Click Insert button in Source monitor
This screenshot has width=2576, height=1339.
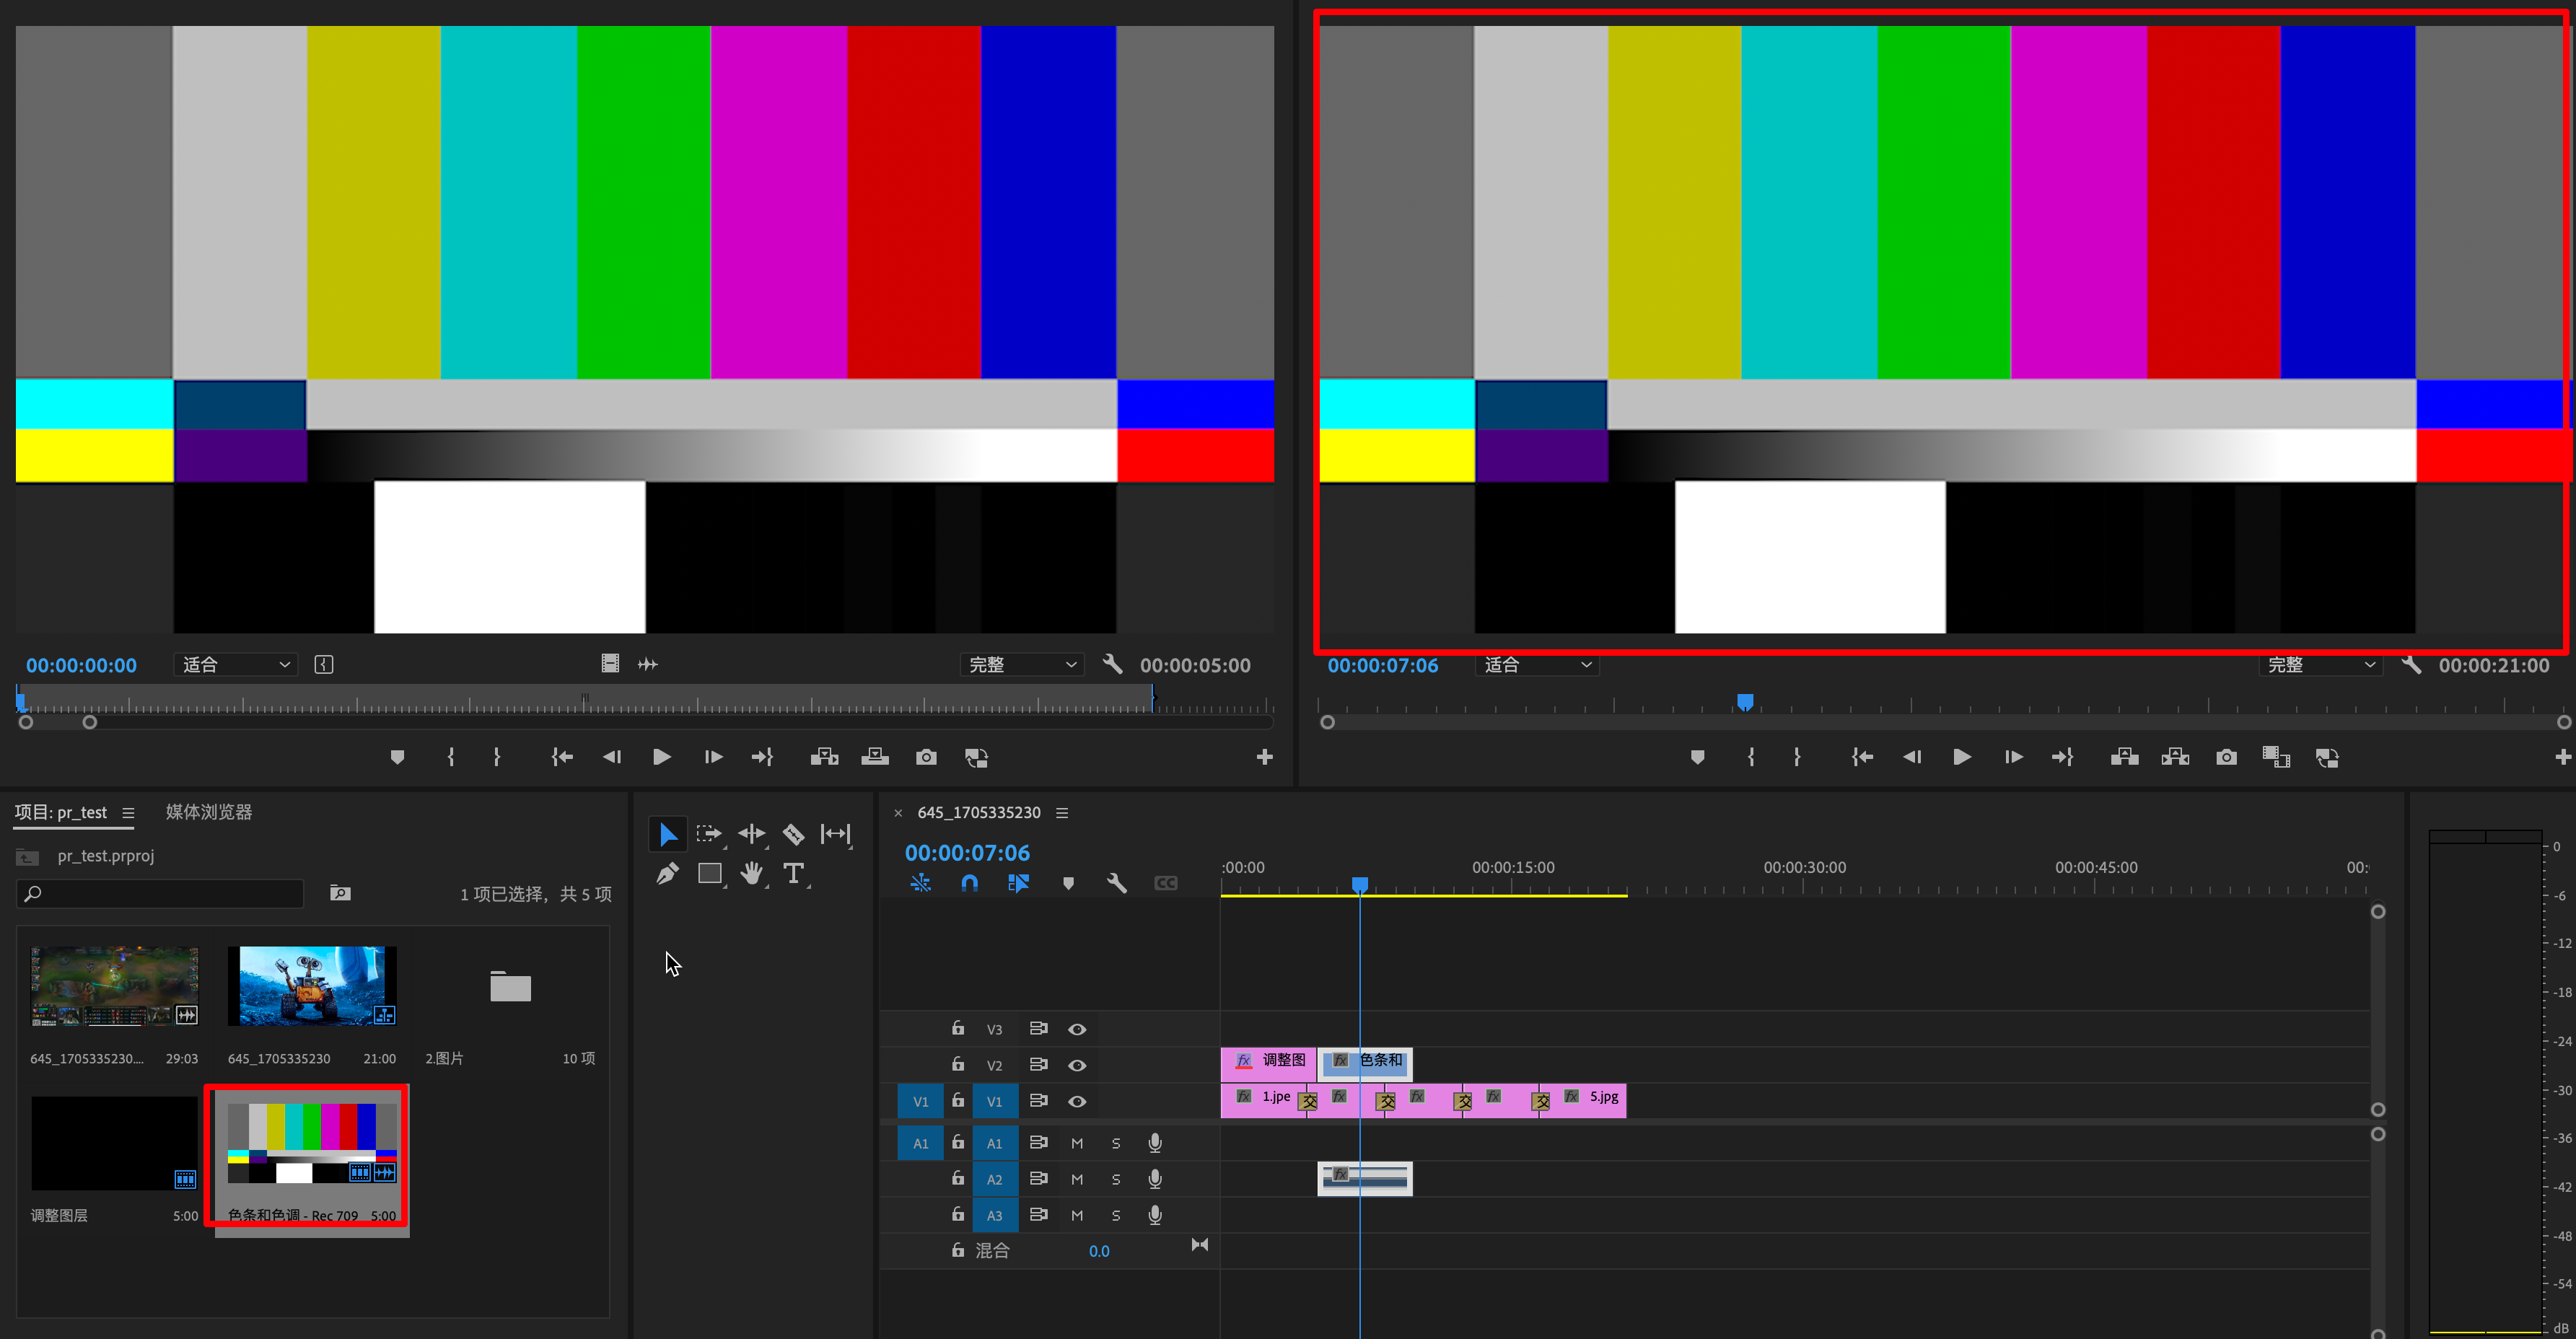(x=824, y=757)
